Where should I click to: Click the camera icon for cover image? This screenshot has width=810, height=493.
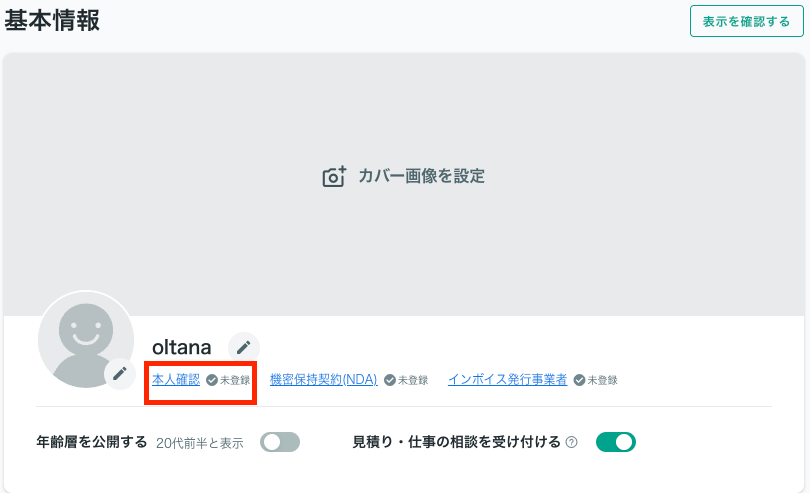[x=334, y=177]
